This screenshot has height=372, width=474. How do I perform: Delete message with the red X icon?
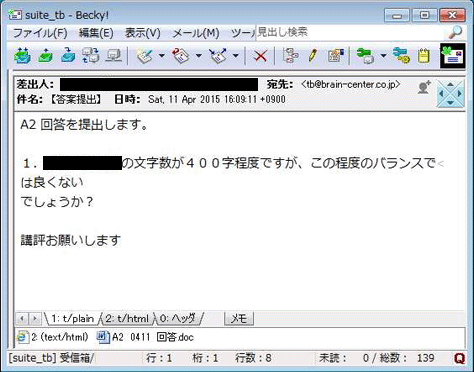[260, 56]
